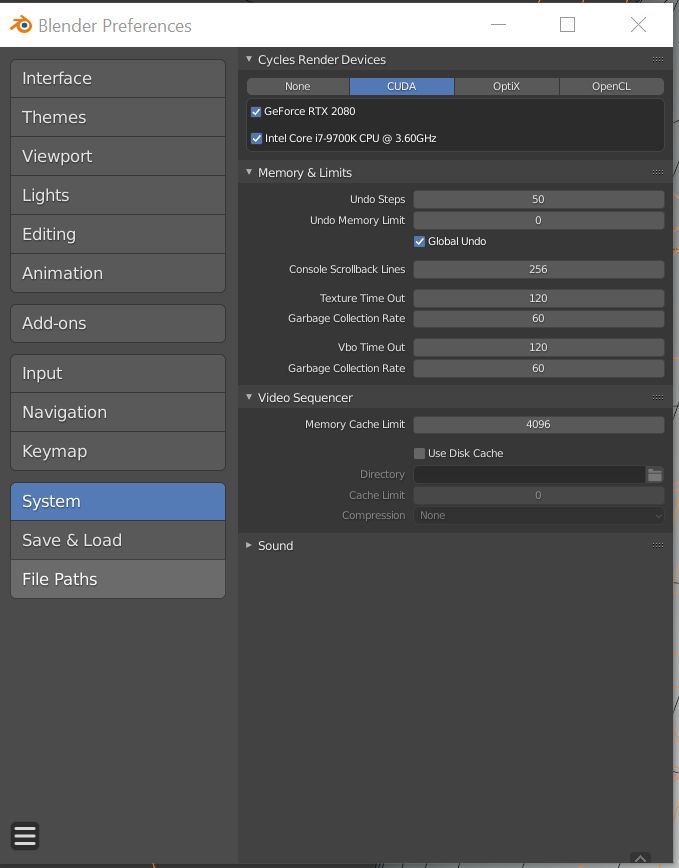This screenshot has height=868, width=679.
Task: Select None compute device type
Action: tap(298, 86)
